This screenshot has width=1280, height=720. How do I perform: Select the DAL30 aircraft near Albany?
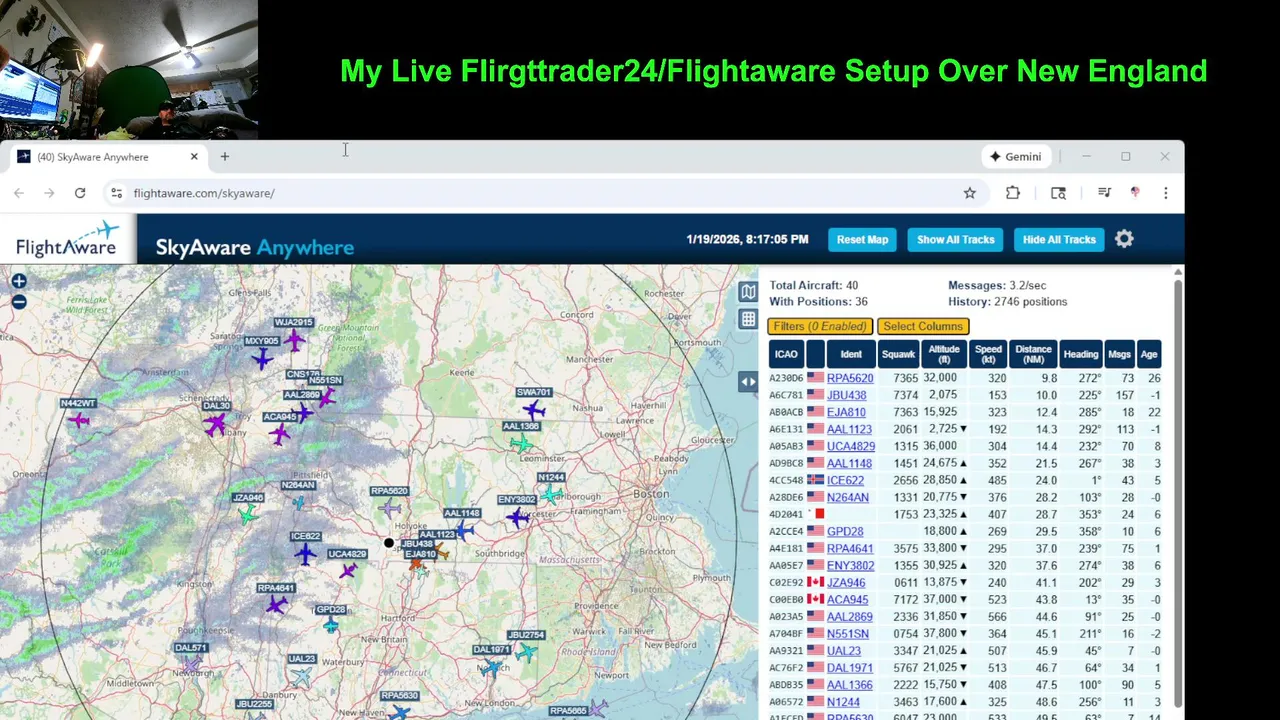click(215, 425)
